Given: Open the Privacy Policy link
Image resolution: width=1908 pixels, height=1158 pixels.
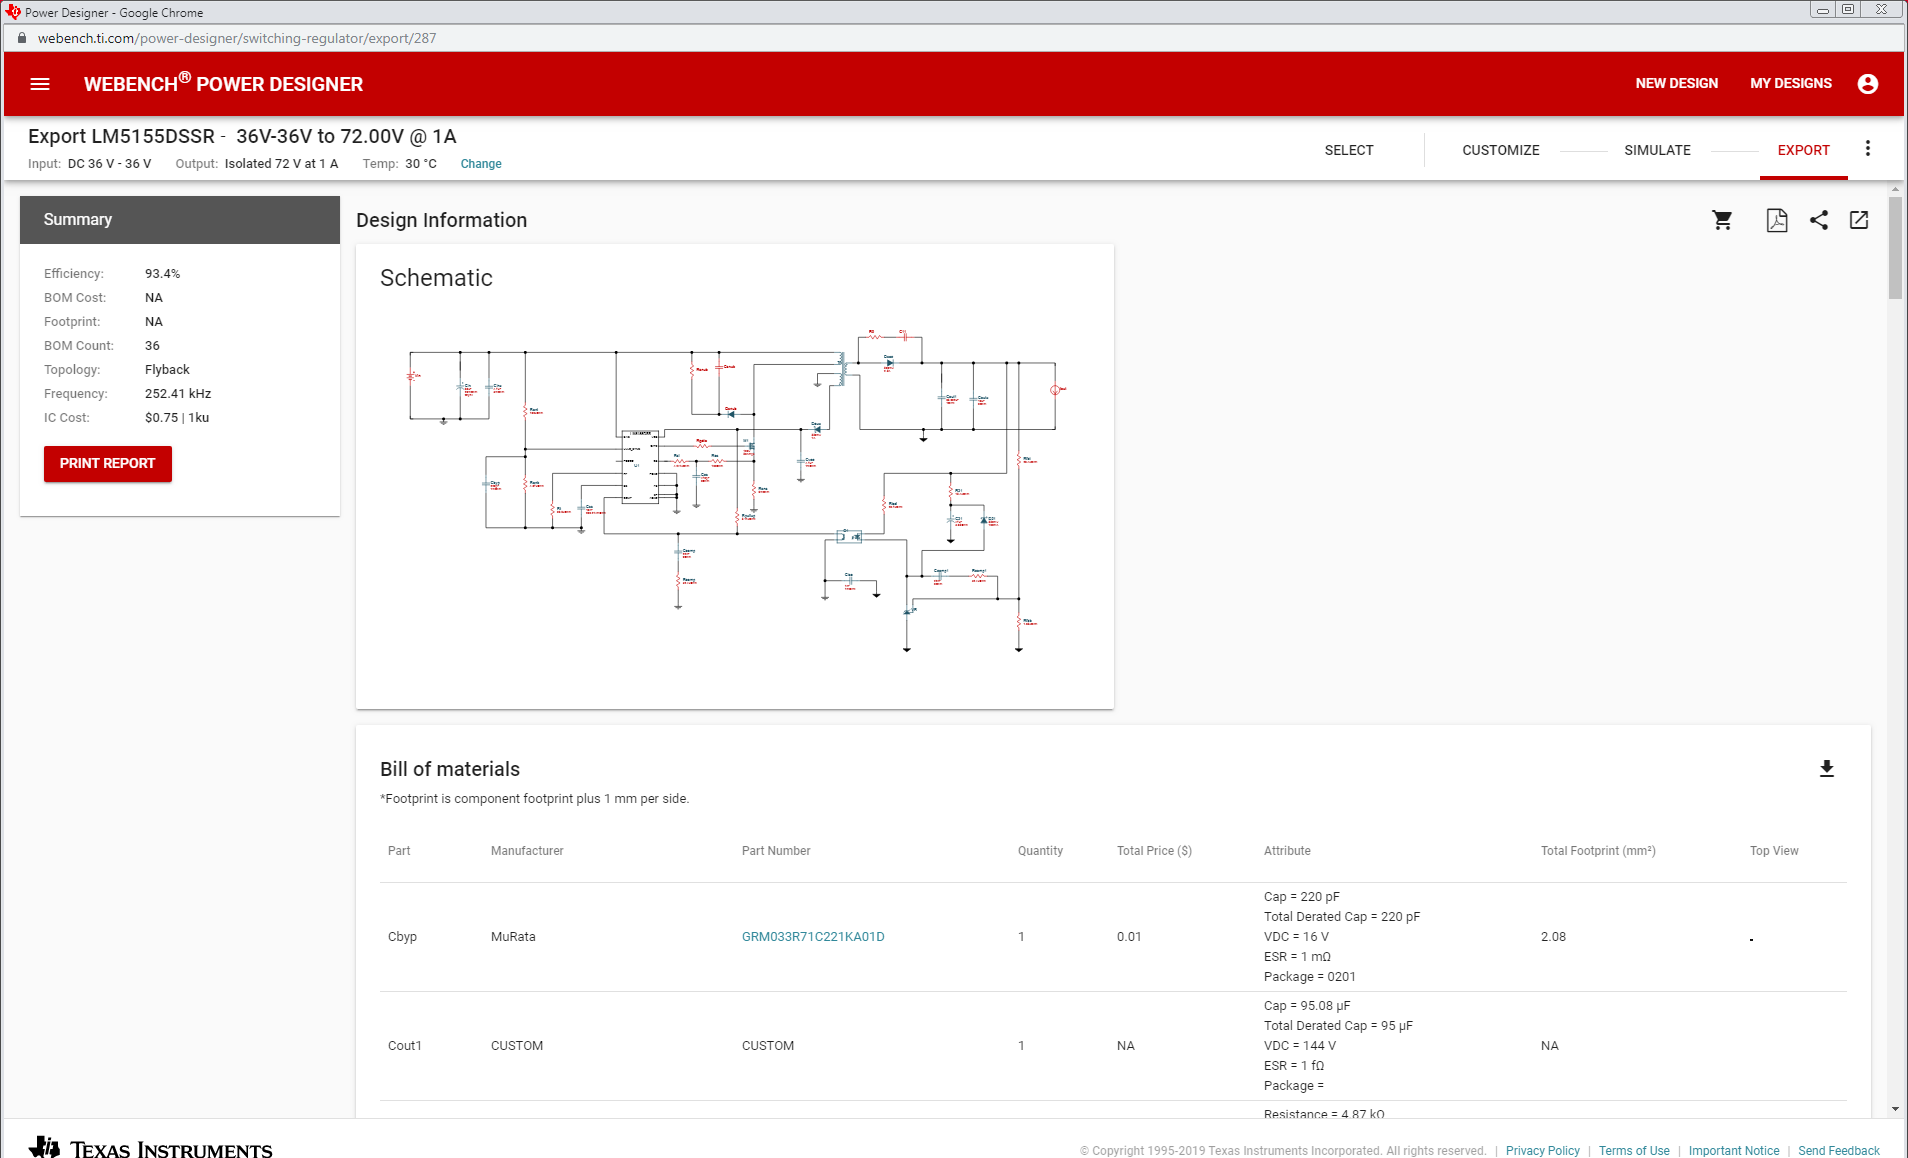Looking at the screenshot, I should pyautogui.click(x=1542, y=1150).
